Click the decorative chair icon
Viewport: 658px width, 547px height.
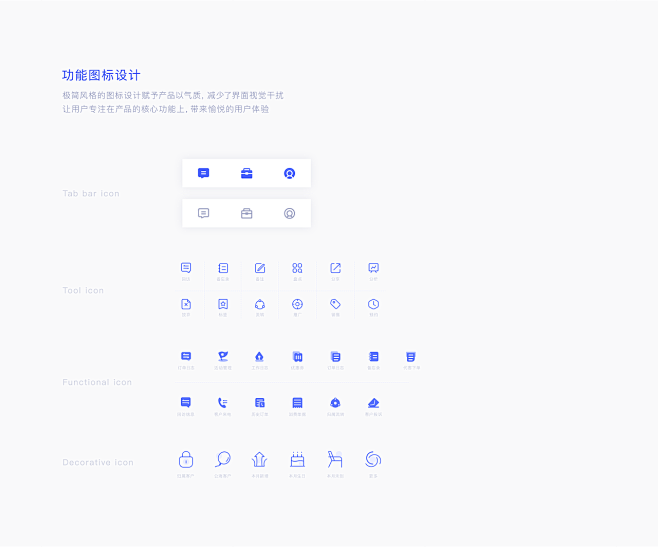(x=335, y=459)
